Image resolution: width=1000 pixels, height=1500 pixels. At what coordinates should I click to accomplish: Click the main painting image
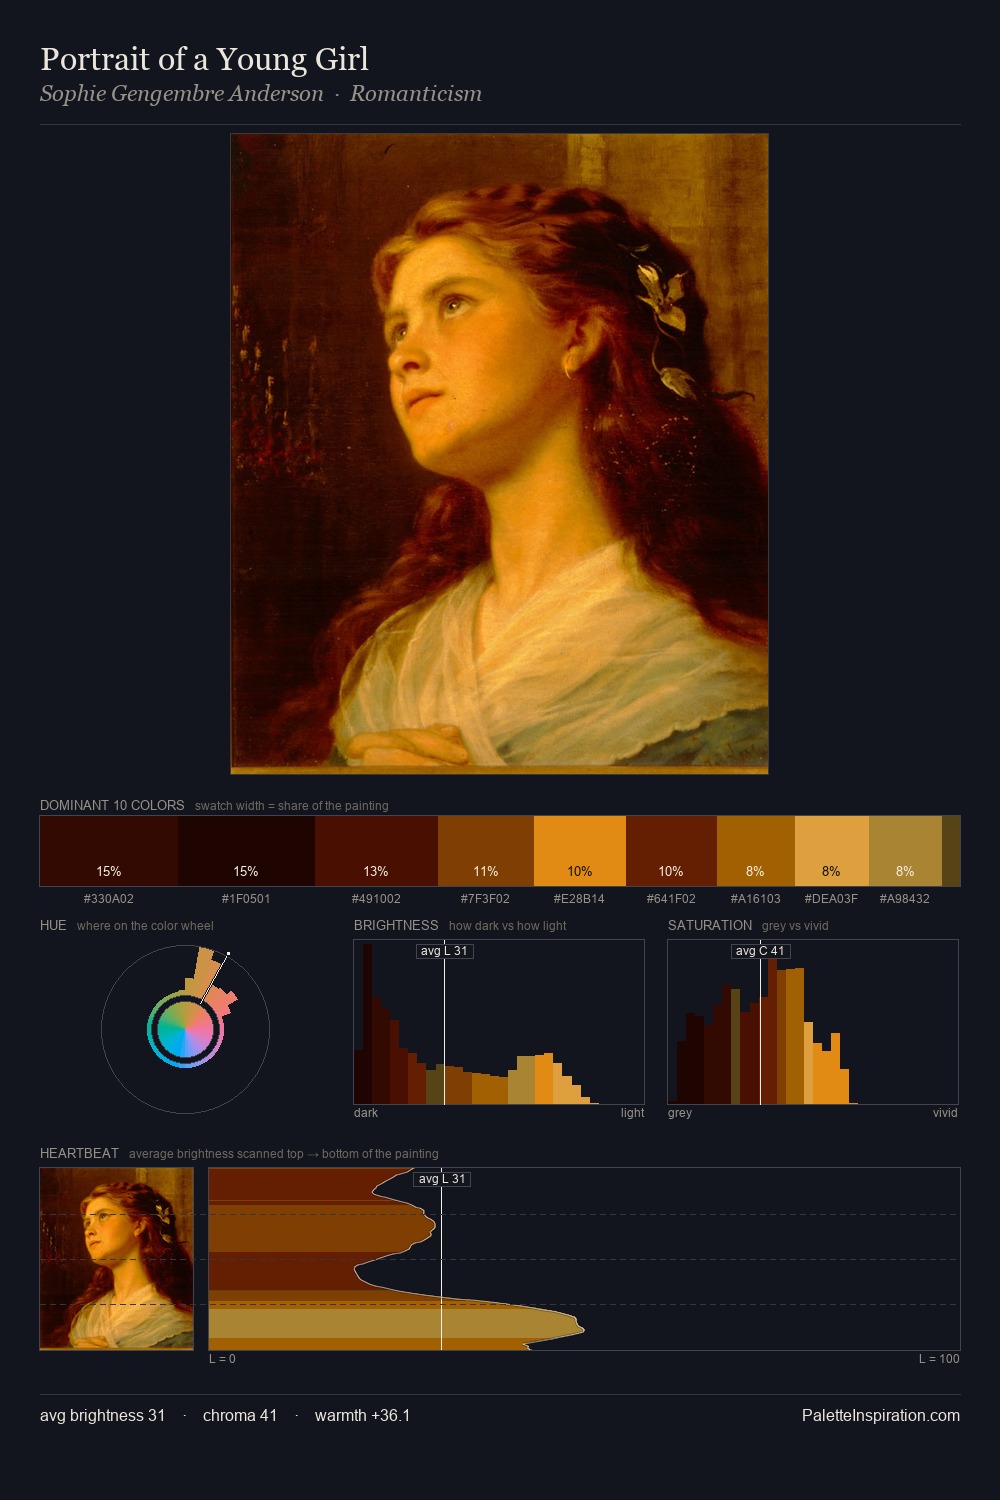click(x=499, y=454)
